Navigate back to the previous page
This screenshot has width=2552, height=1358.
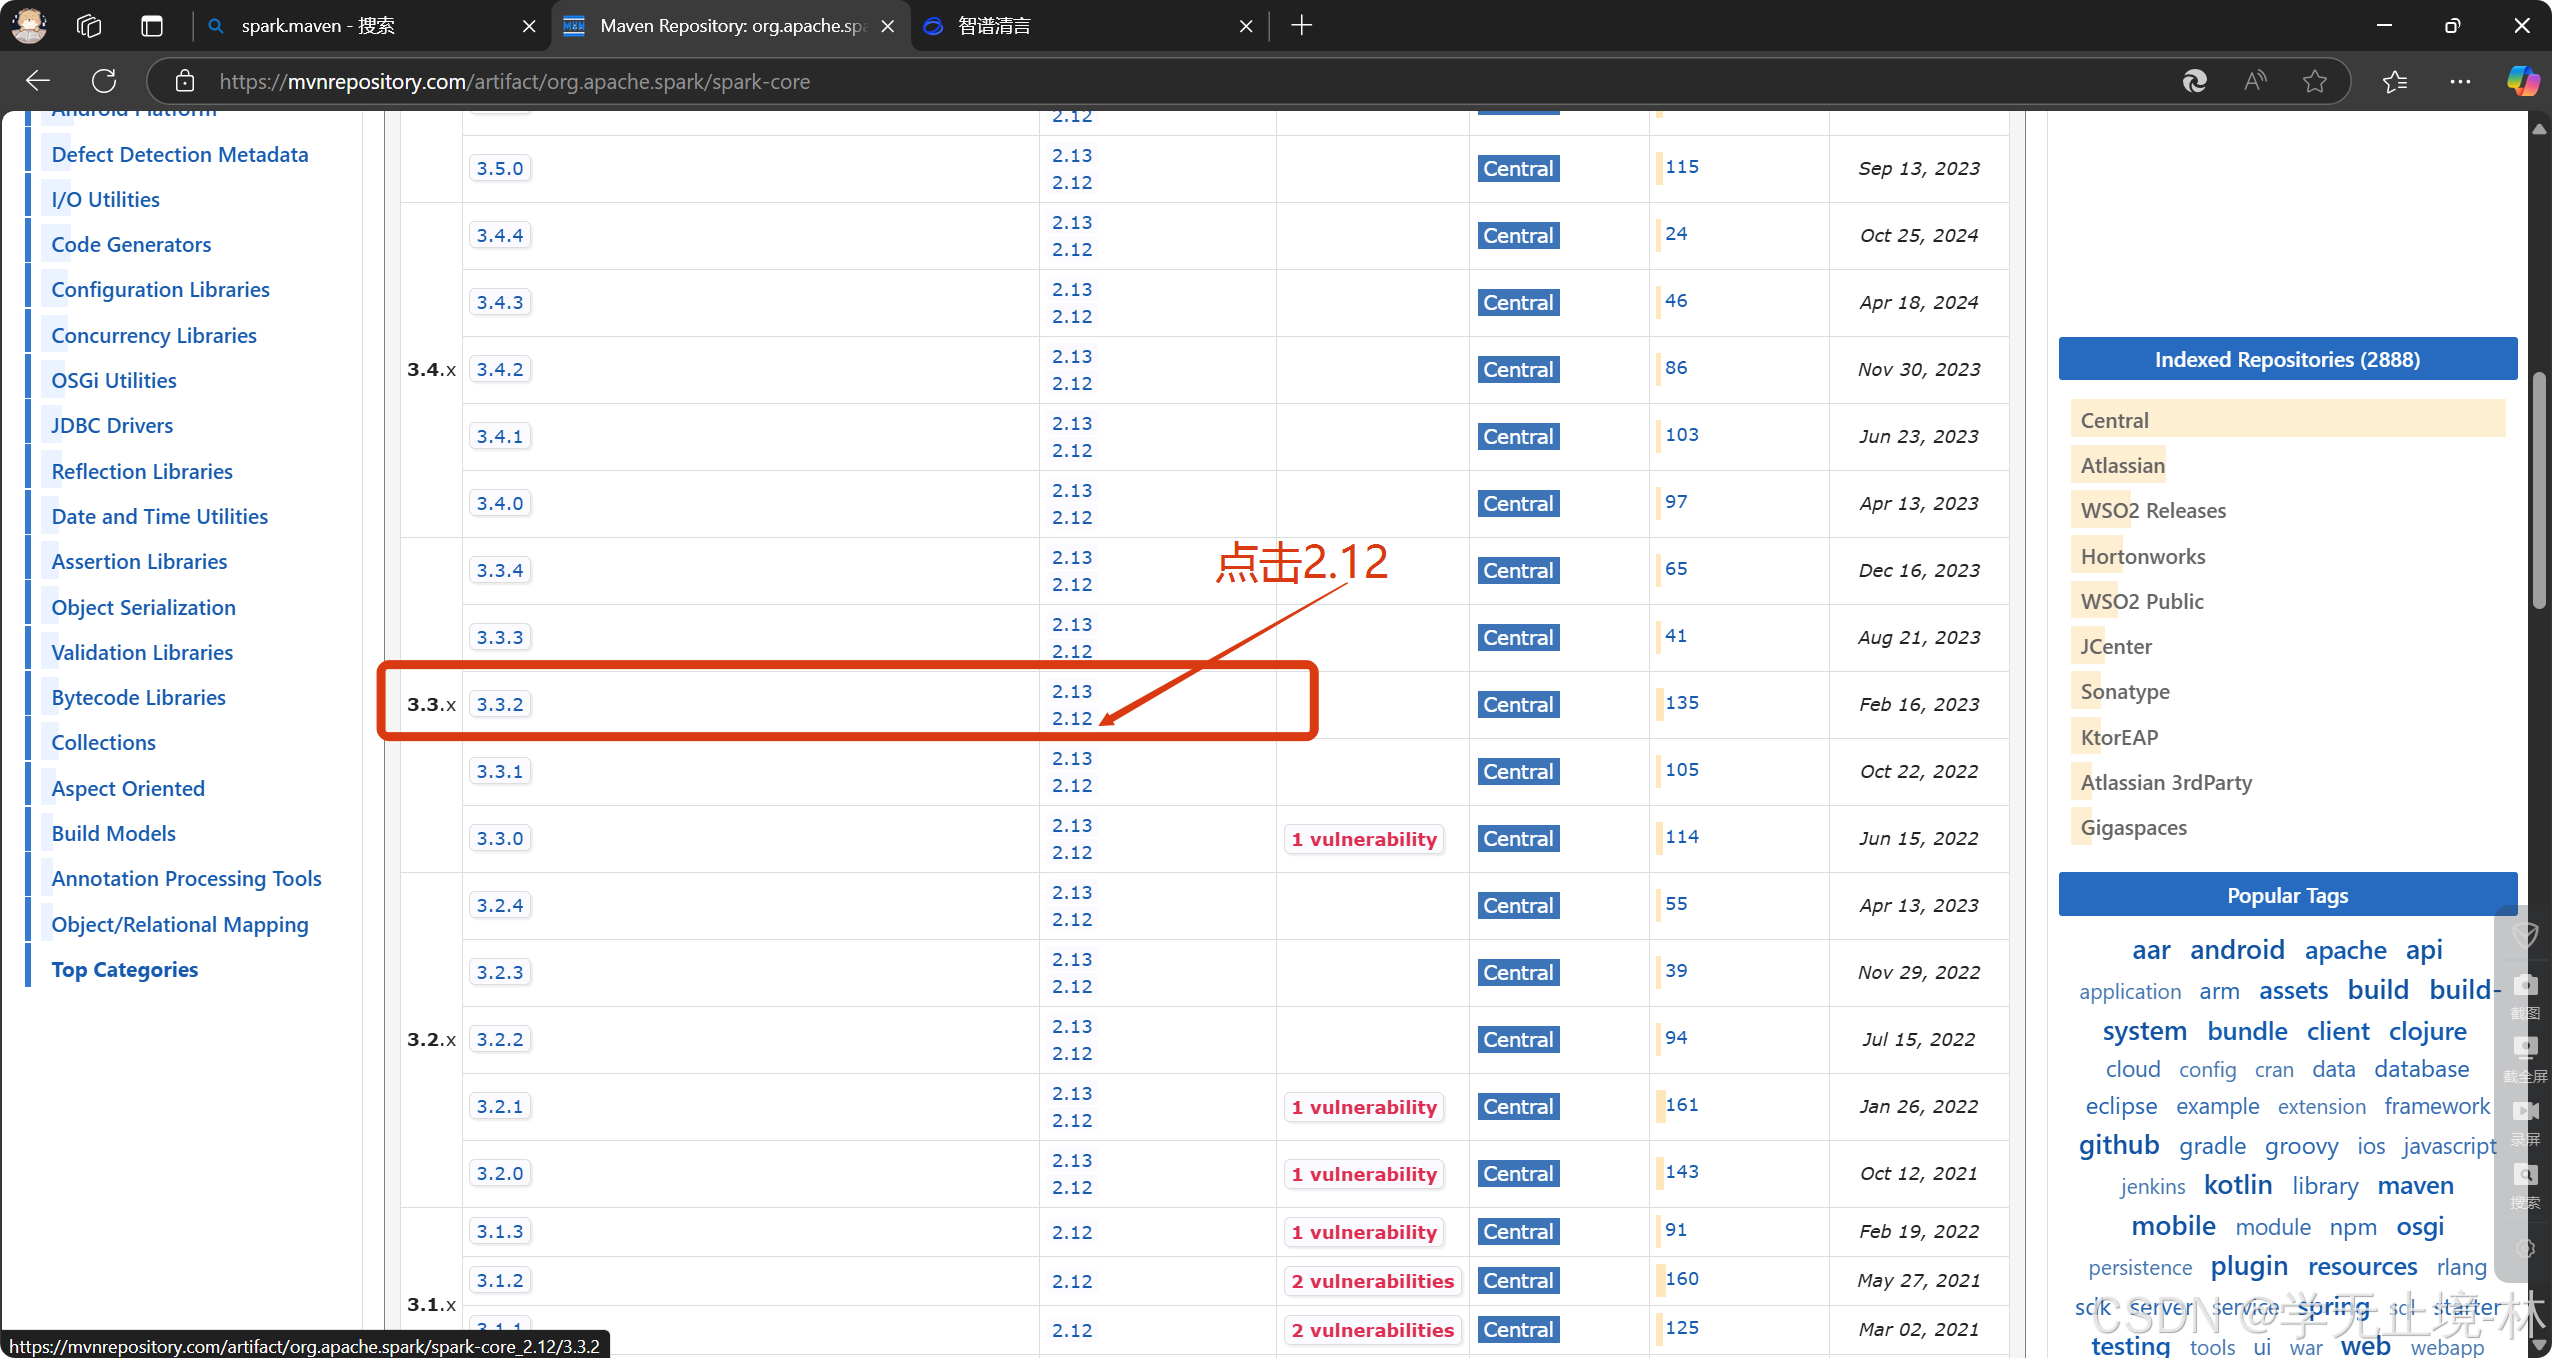click(37, 81)
